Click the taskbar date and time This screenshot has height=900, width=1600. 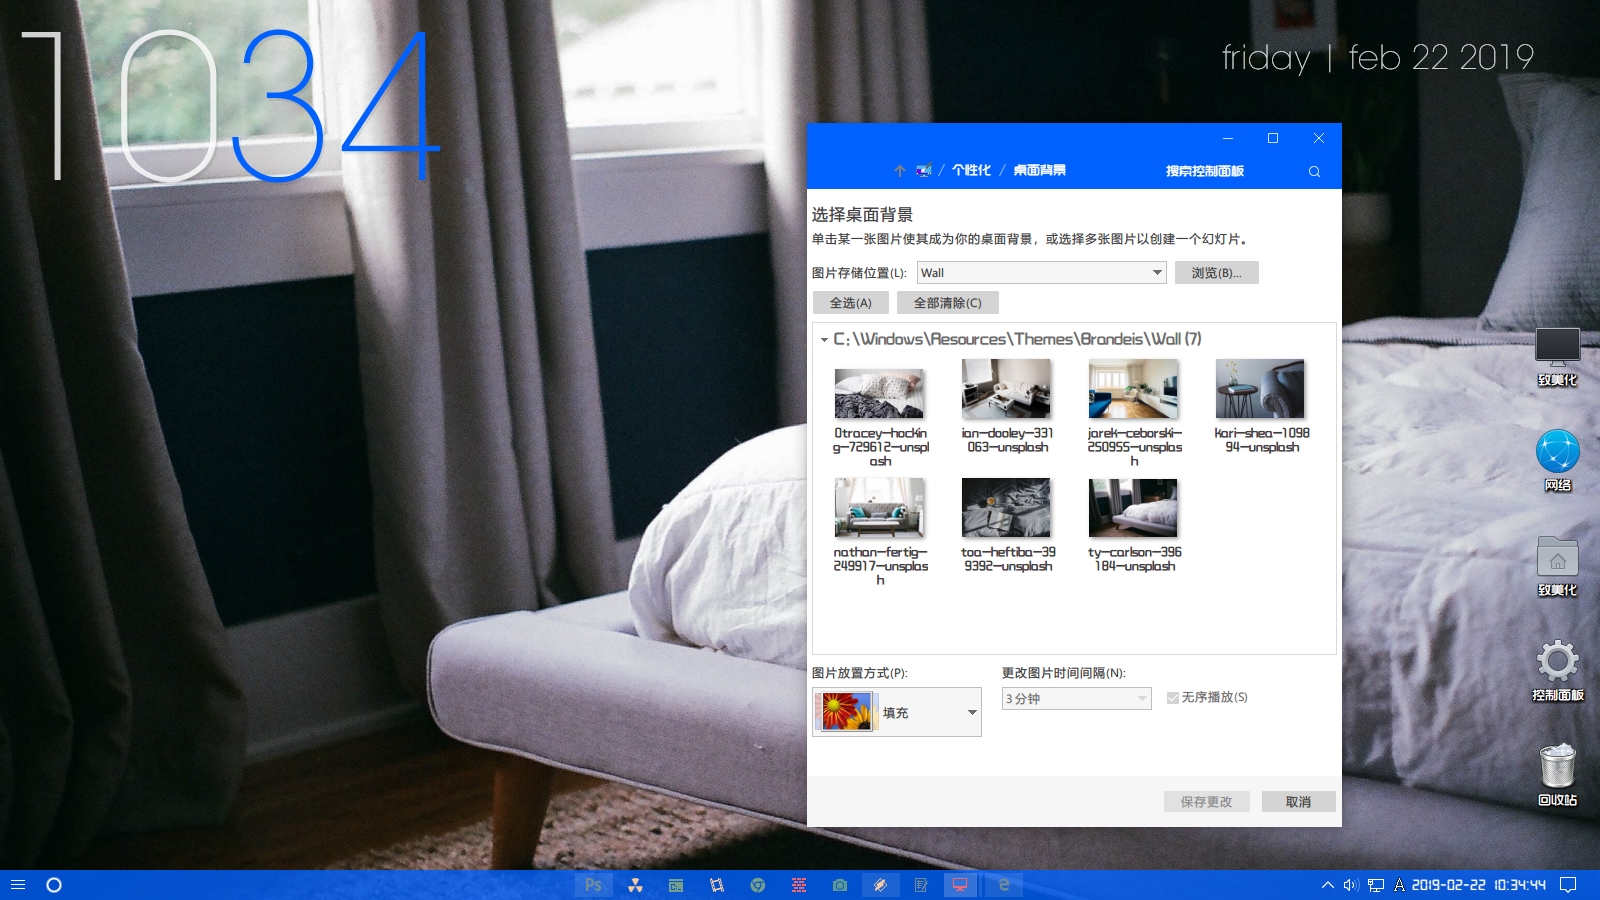(x=1478, y=885)
